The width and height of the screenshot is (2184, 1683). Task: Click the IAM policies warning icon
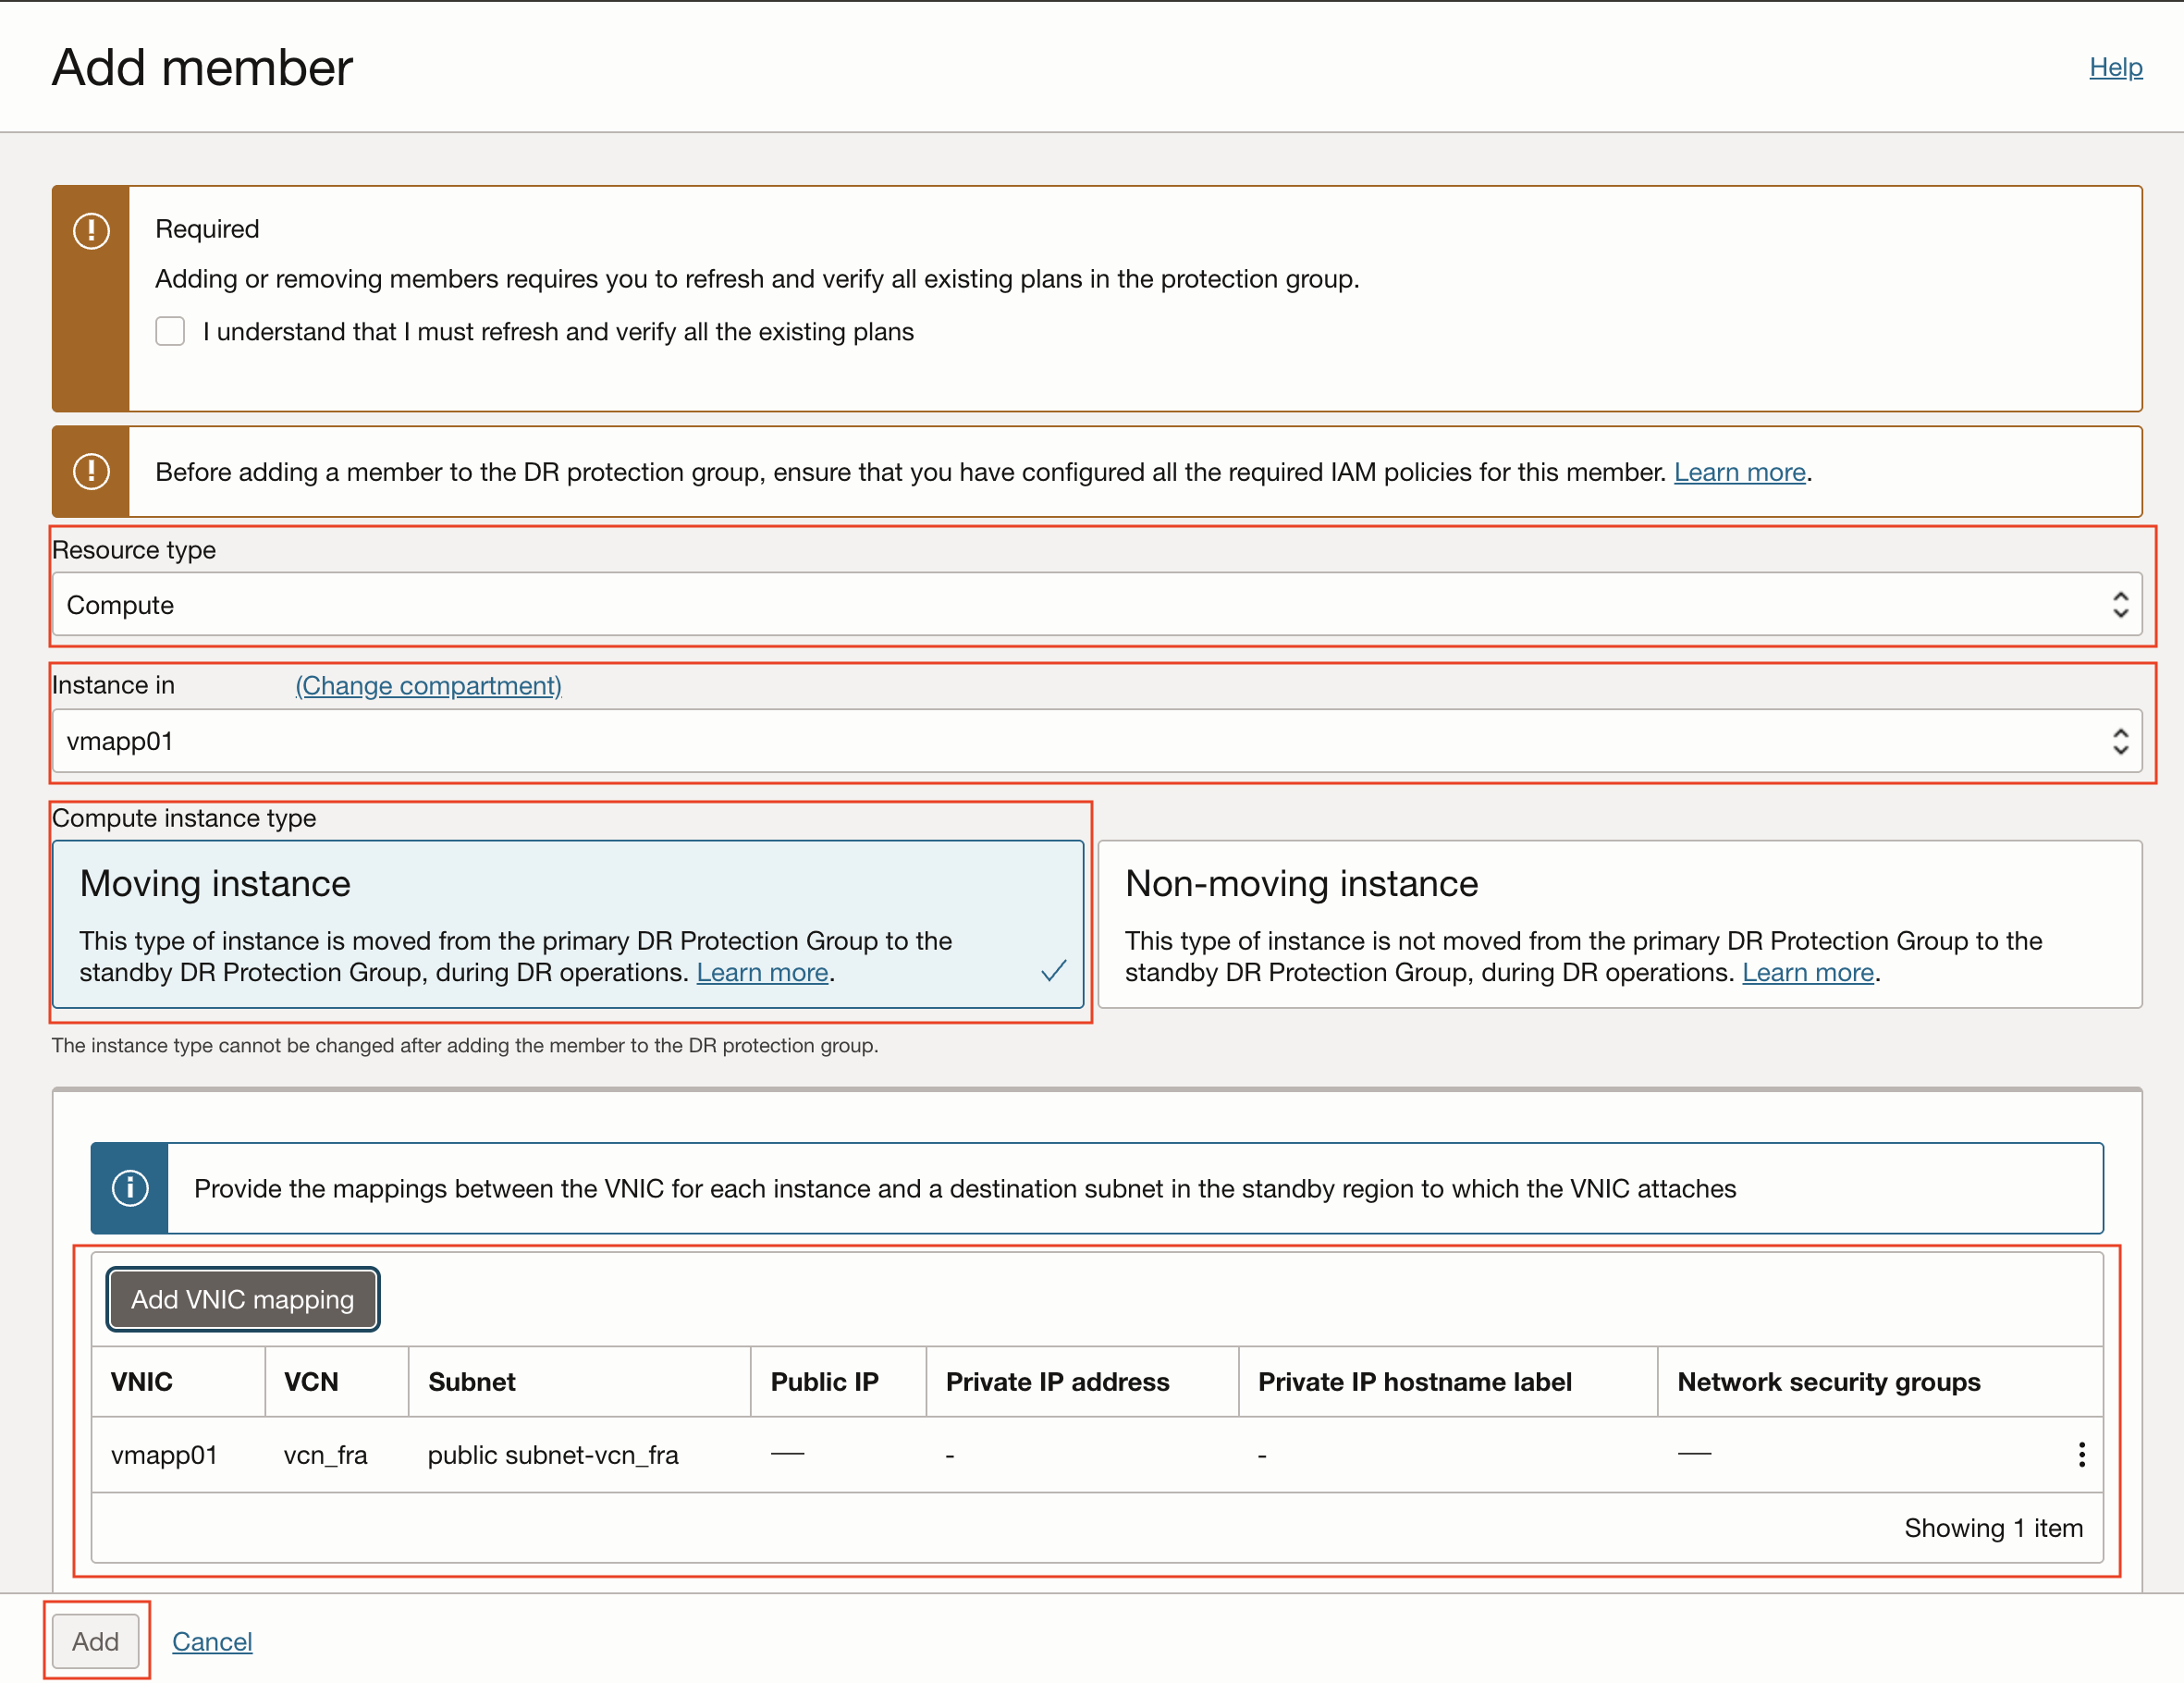(91, 471)
